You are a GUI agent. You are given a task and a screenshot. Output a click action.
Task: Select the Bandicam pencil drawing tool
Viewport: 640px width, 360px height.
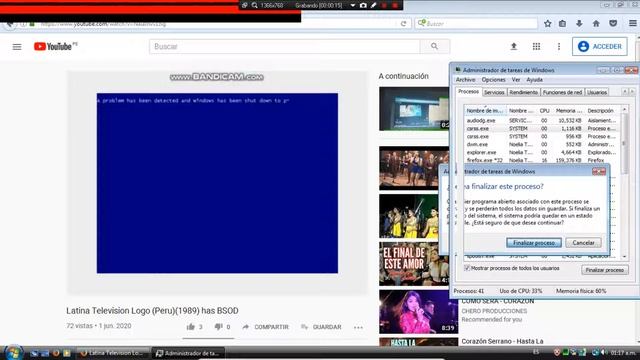pos(373,5)
